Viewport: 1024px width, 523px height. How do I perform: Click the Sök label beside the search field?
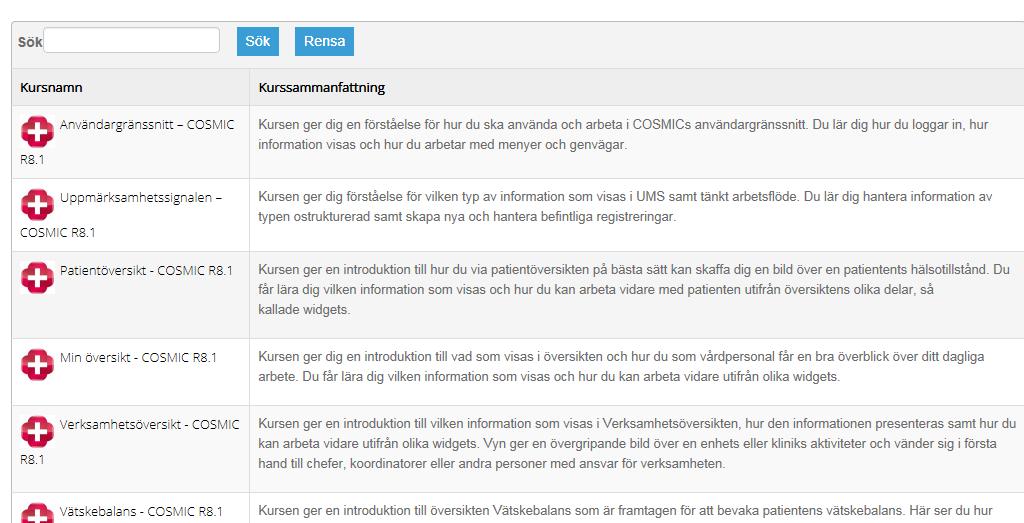(x=30, y=42)
